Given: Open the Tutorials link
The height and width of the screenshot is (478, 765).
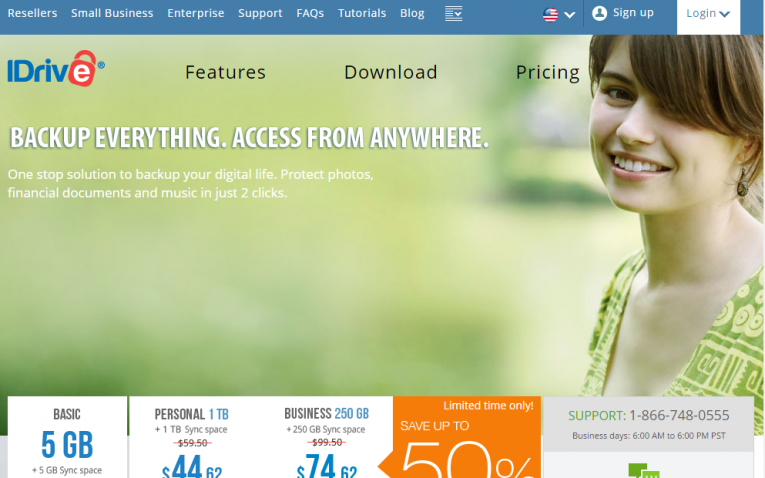Looking at the screenshot, I should pyautogui.click(x=362, y=13).
